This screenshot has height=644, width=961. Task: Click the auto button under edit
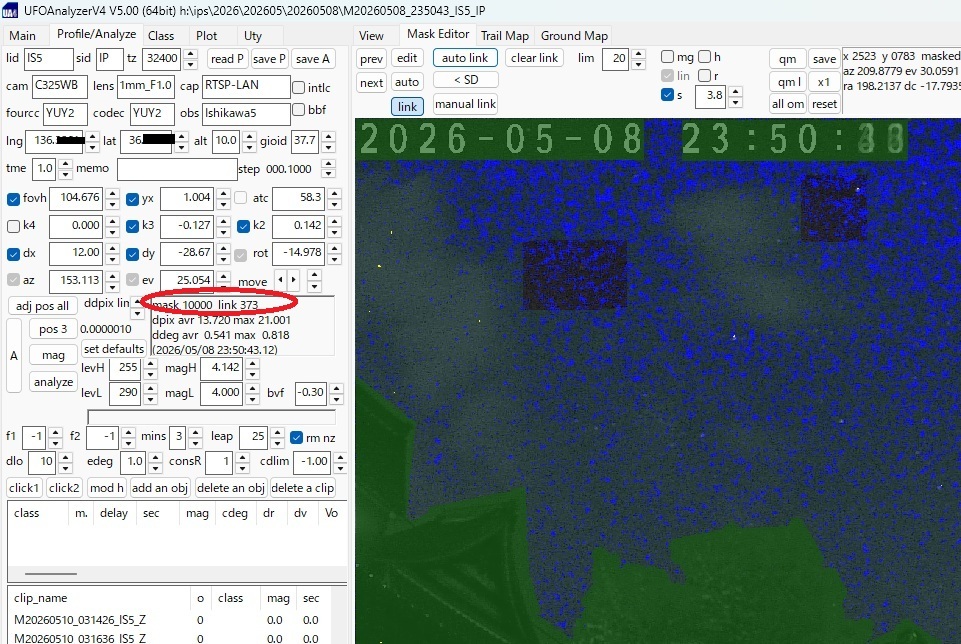tap(407, 82)
